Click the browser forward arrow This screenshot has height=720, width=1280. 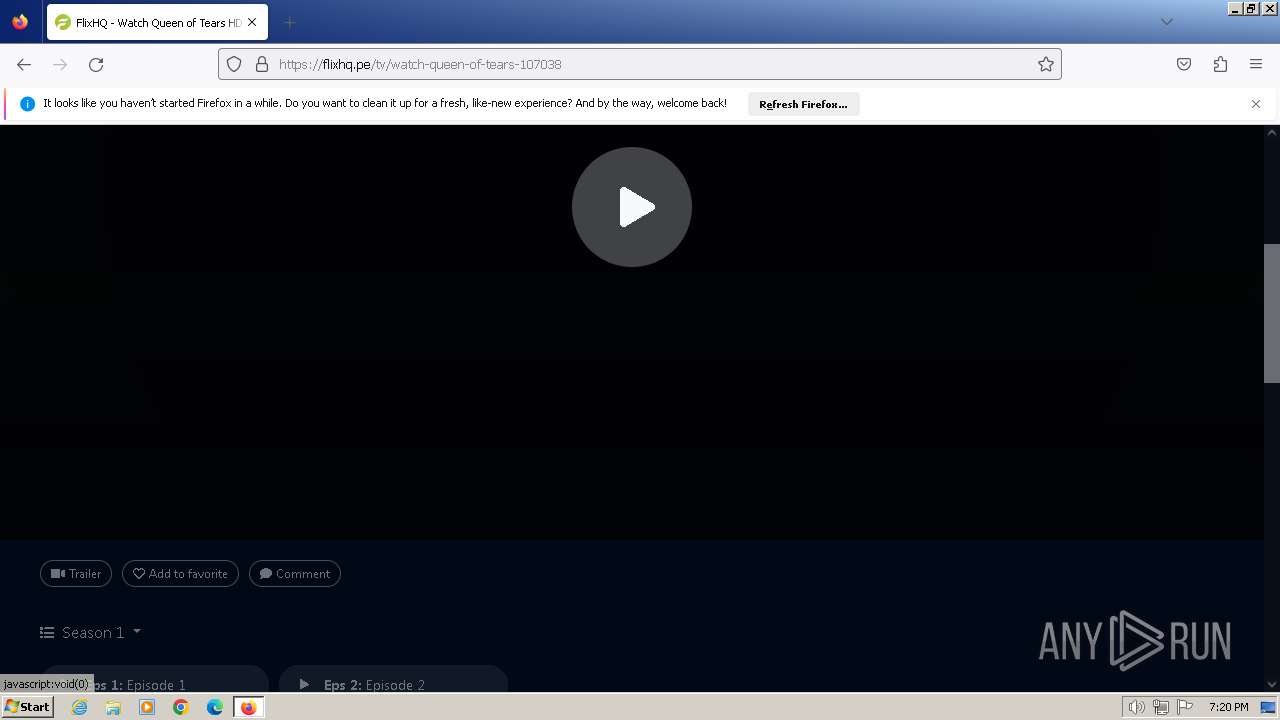pyautogui.click(x=60, y=64)
